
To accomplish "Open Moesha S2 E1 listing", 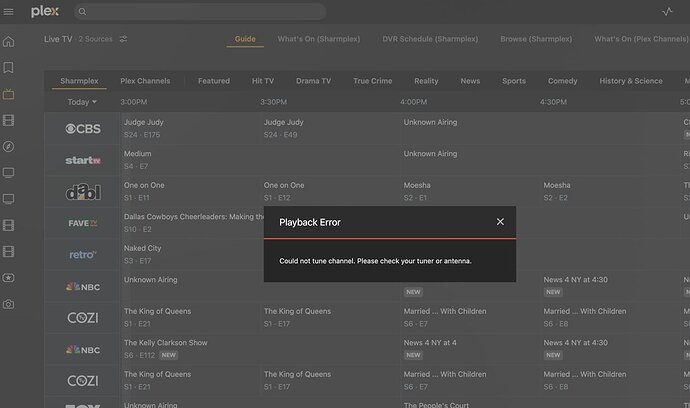I will click(x=470, y=191).
